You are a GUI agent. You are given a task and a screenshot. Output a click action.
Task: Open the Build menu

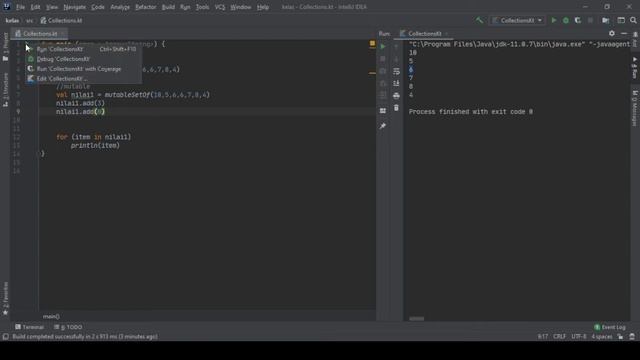coord(168,7)
